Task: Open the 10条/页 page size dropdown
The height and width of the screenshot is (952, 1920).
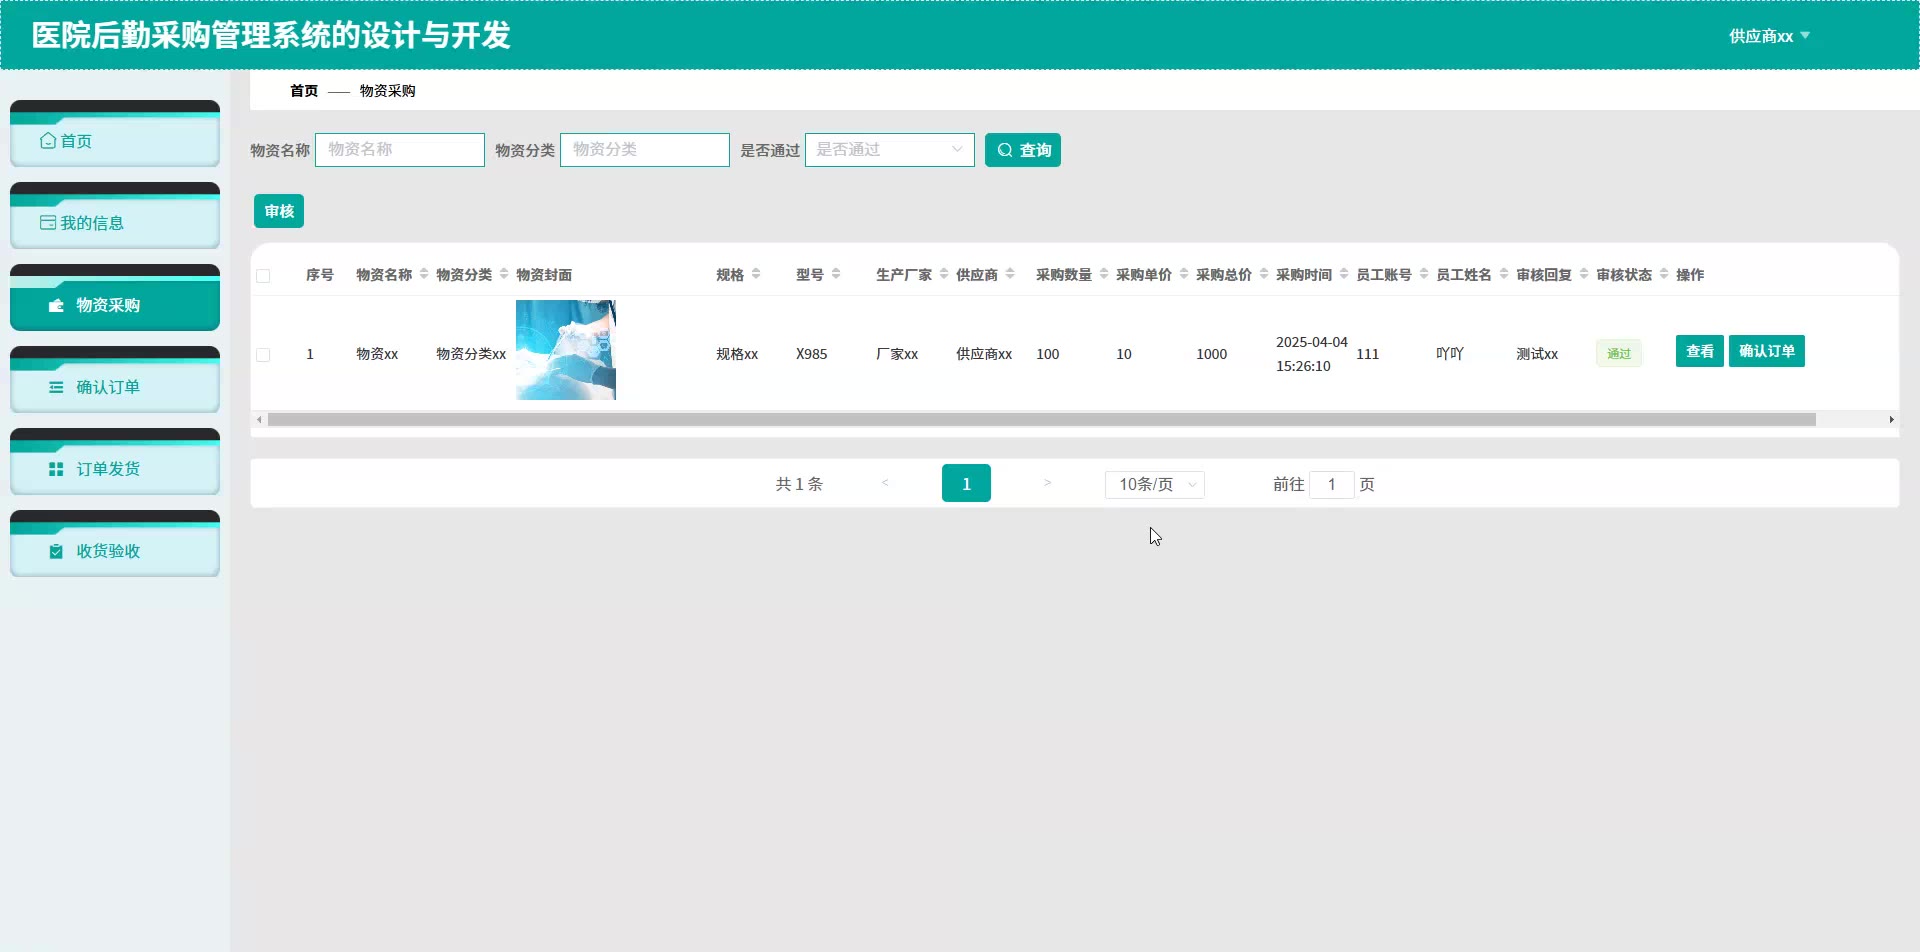Action: pos(1154,484)
